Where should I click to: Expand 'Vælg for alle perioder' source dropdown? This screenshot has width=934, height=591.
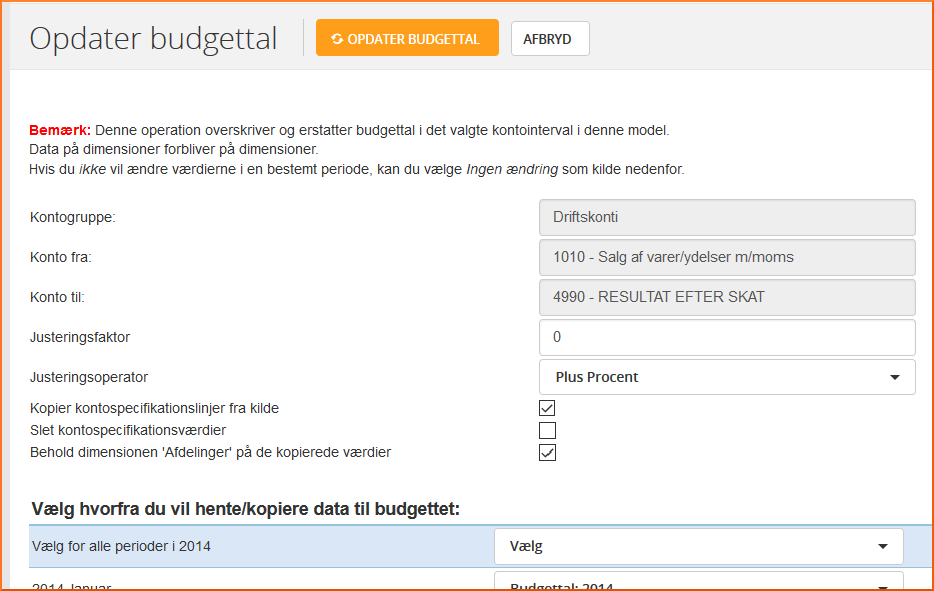pyautogui.click(x=698, y=547)
